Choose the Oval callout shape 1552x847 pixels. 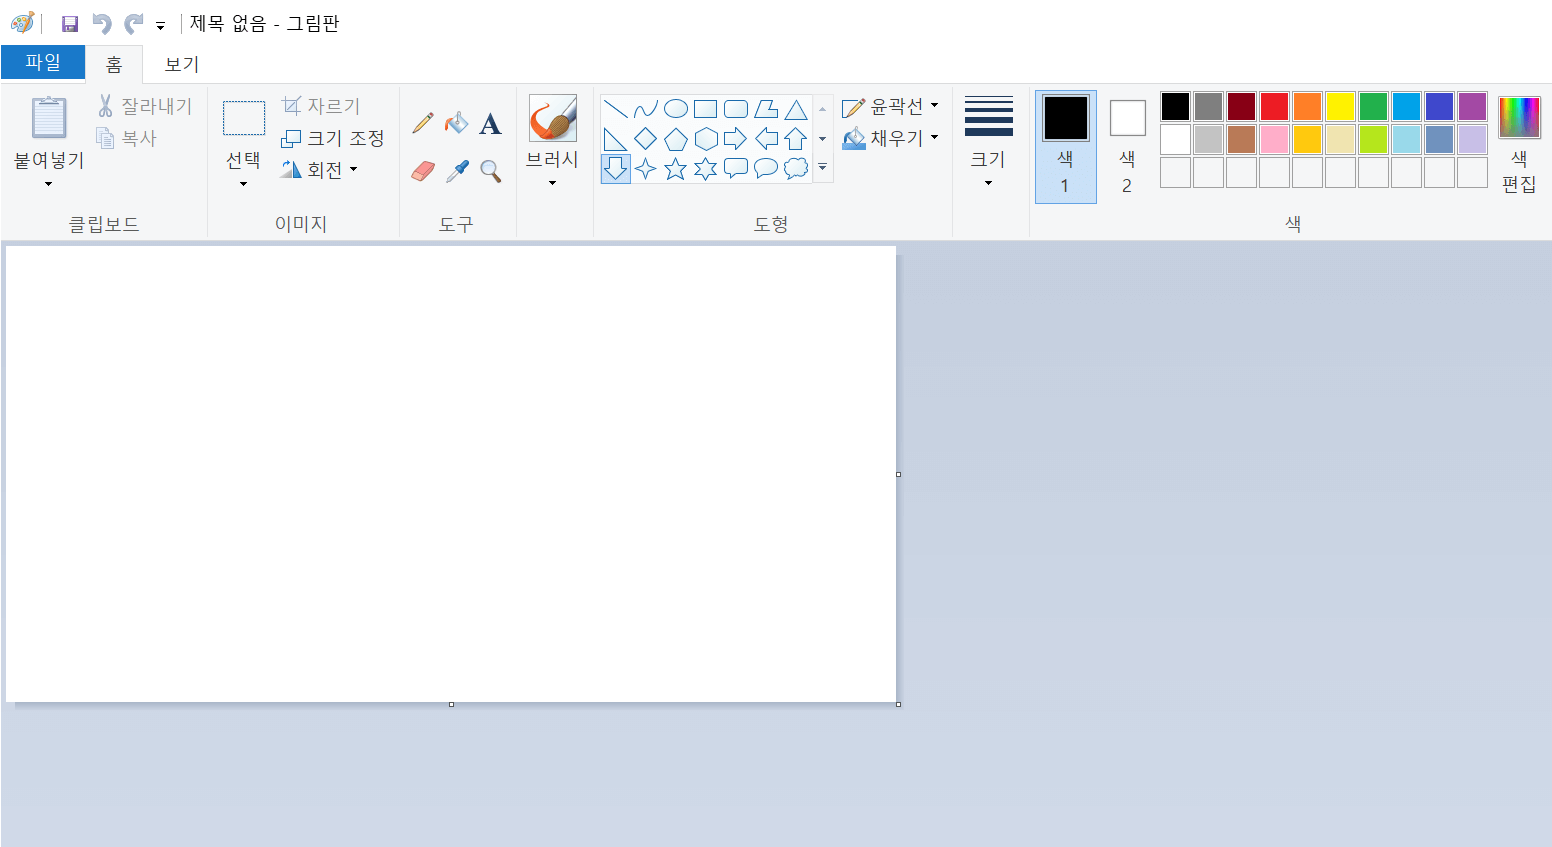[x=766, y=169]
